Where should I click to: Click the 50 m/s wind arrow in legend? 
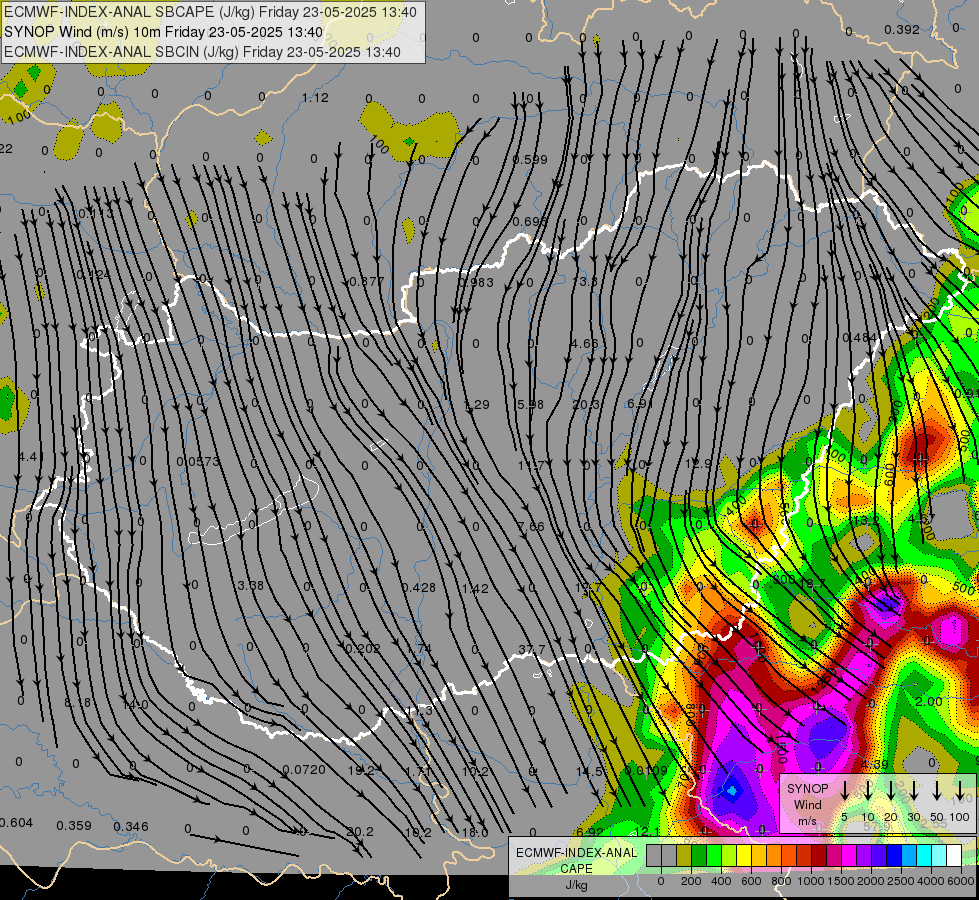click(937, 790)
